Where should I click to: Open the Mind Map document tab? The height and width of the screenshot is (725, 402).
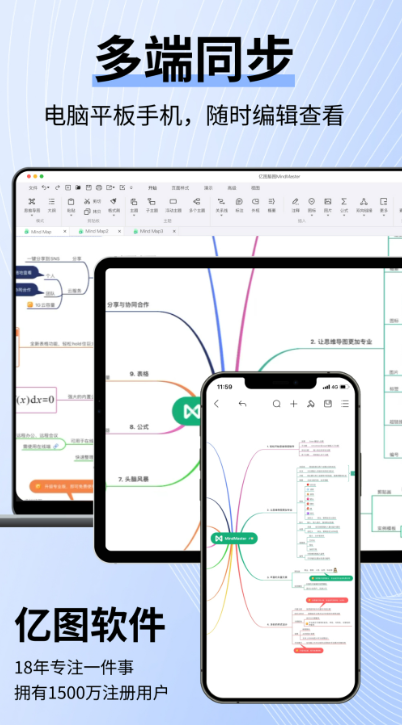pos(41,231)
